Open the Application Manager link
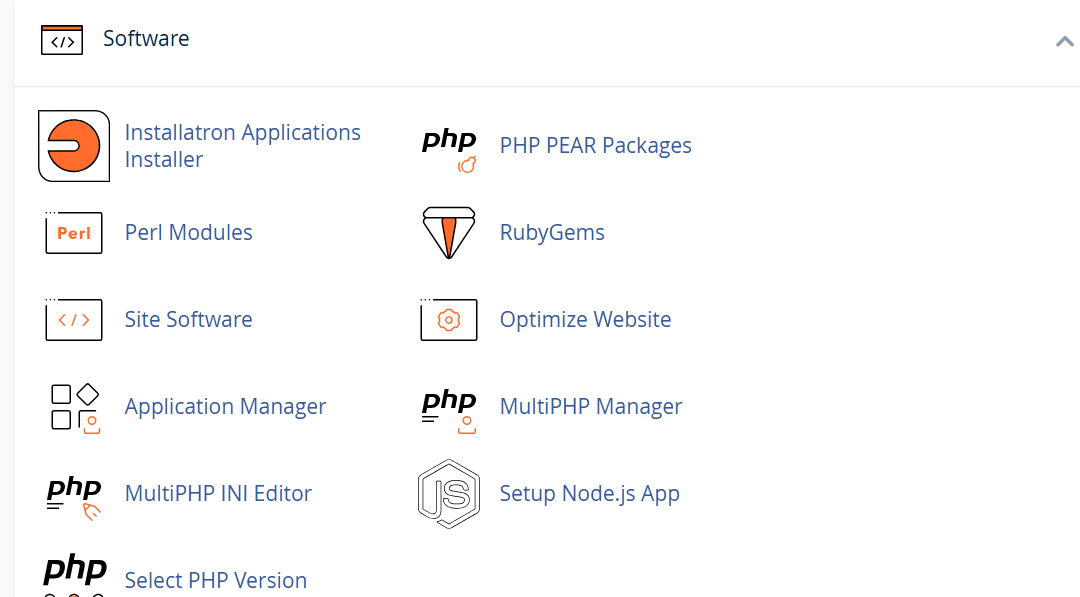Viewport: 1080px width, 597px height. coord(225,406)
